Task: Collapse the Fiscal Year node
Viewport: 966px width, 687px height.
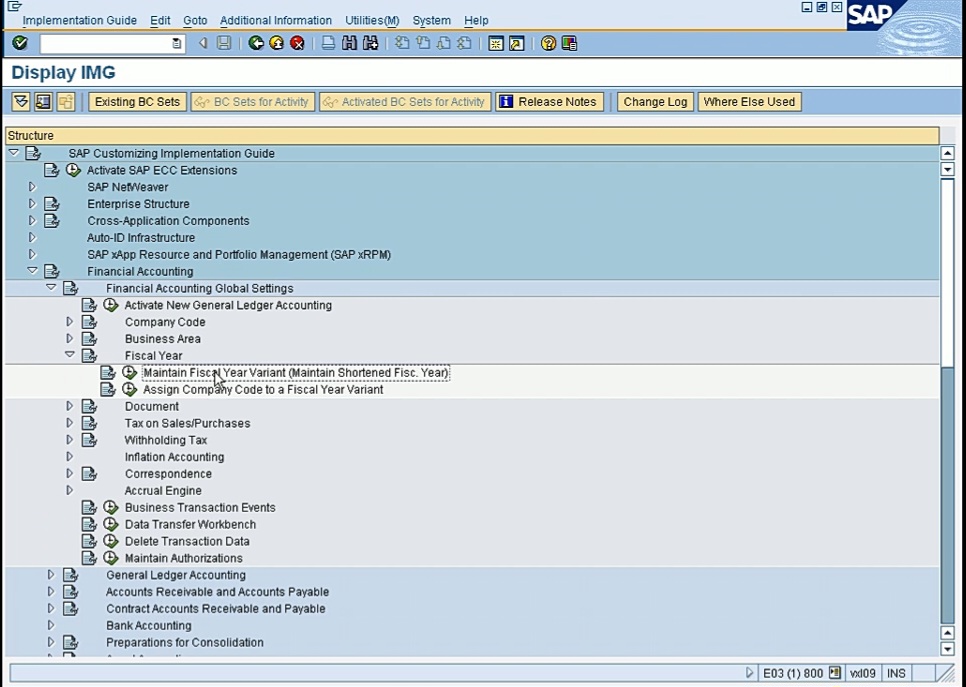Action: (70, 355)
